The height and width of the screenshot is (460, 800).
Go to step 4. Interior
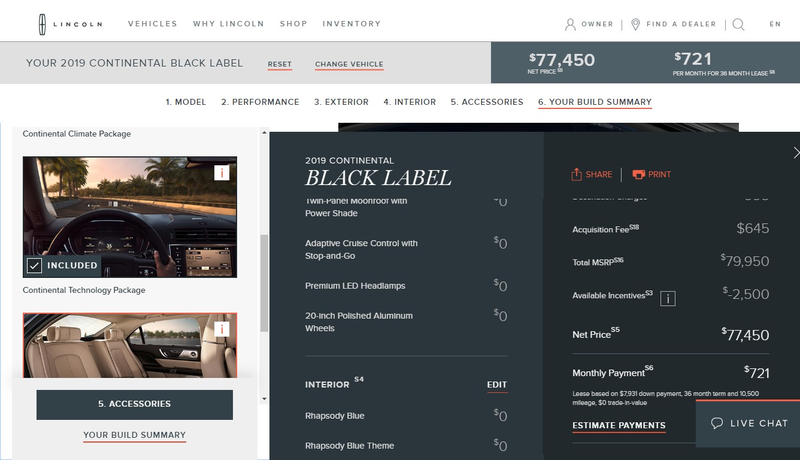410,102
